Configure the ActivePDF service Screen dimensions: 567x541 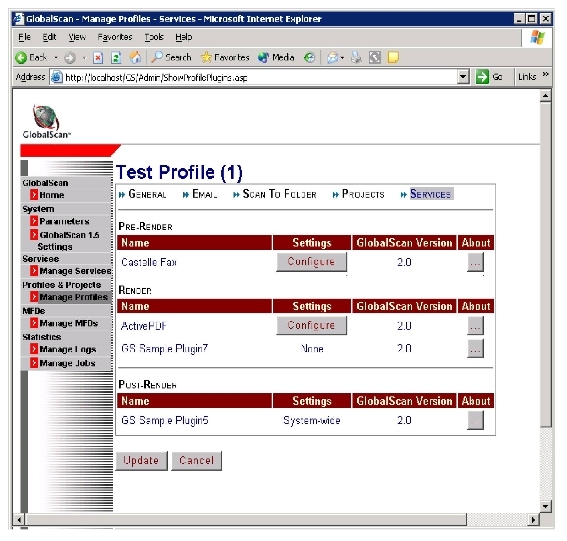pyautogui.click(x=311, y=325)
